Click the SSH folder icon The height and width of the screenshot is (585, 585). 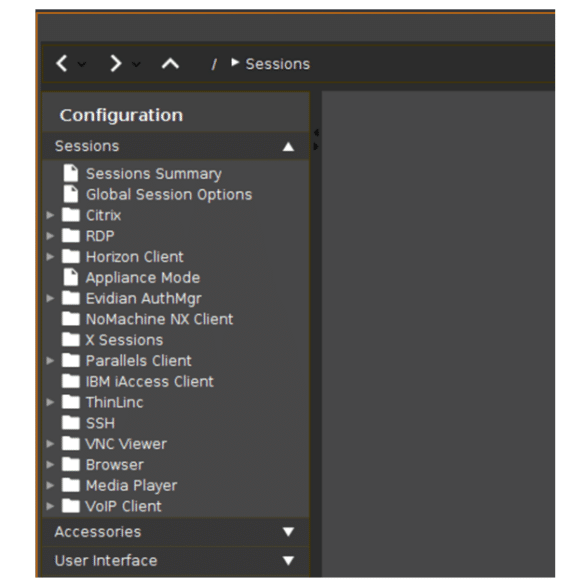tap(71, 423)
